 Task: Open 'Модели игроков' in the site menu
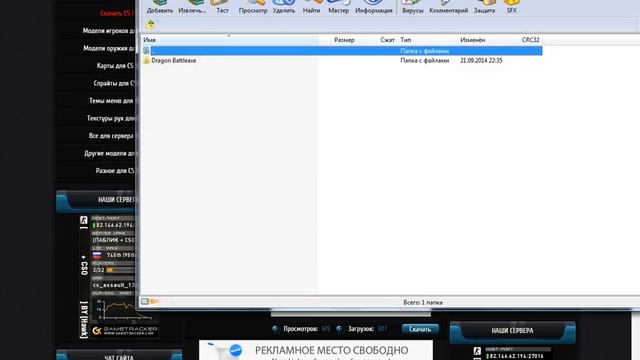109,31
